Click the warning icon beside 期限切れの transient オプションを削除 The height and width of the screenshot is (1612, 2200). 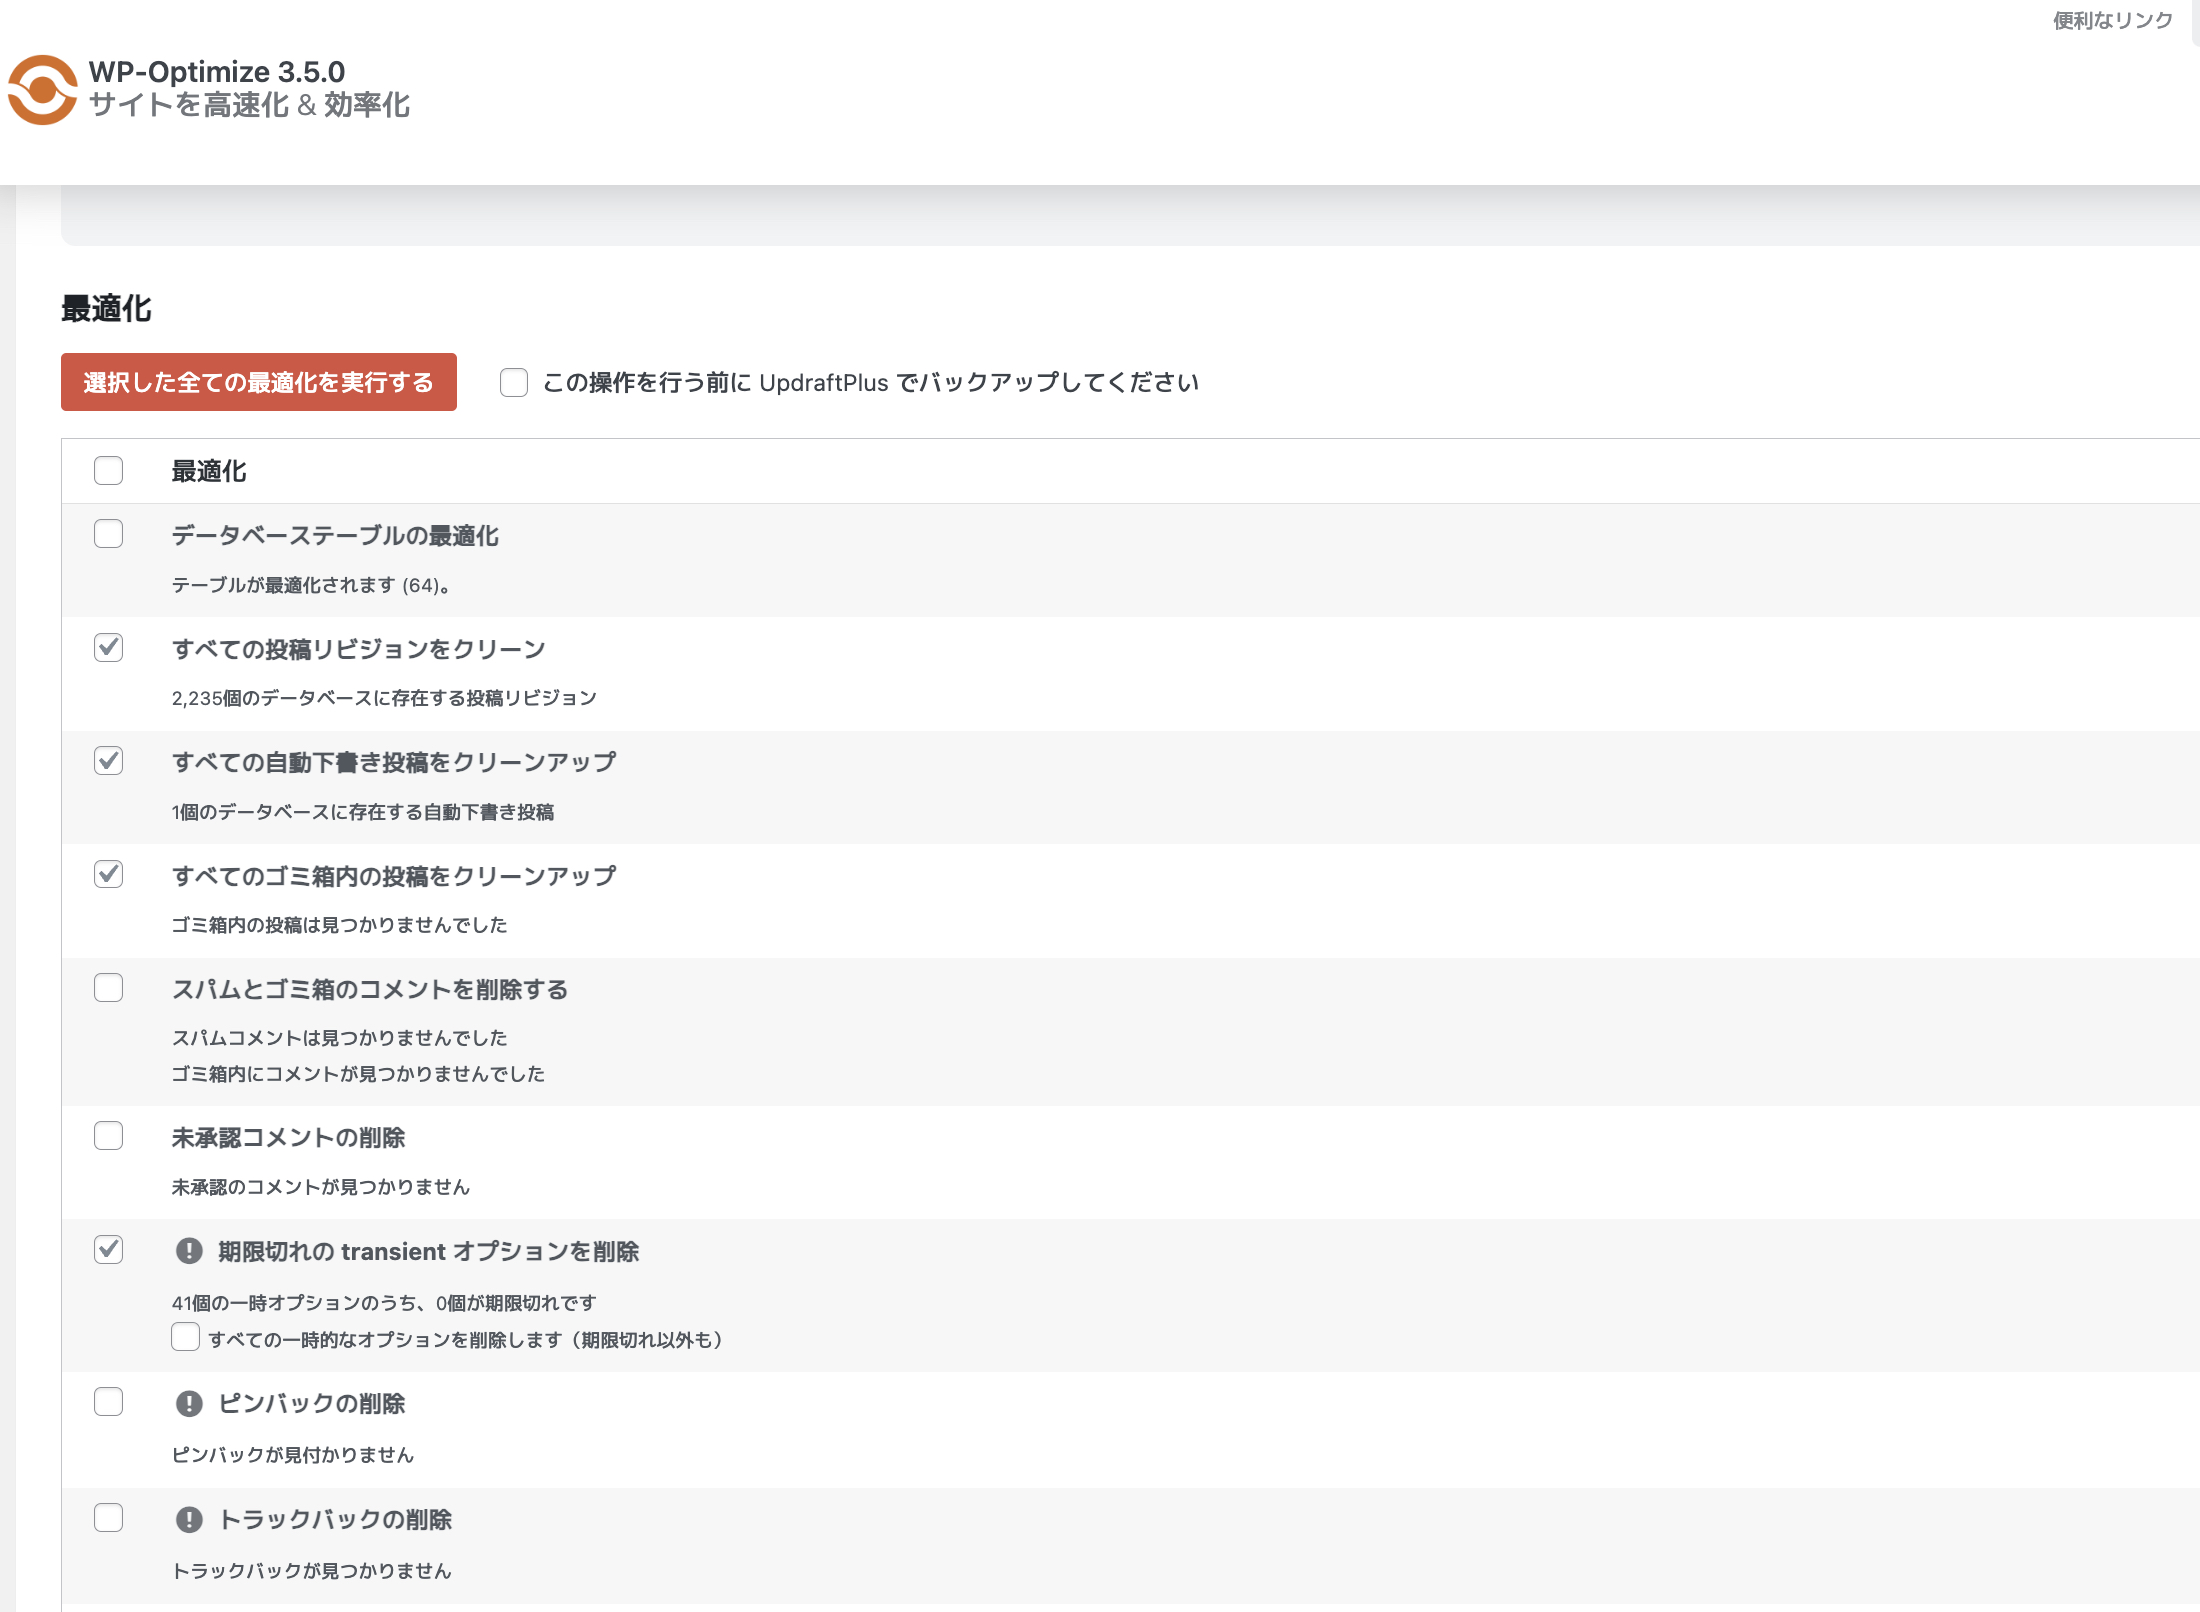(x=189, y=1251)
